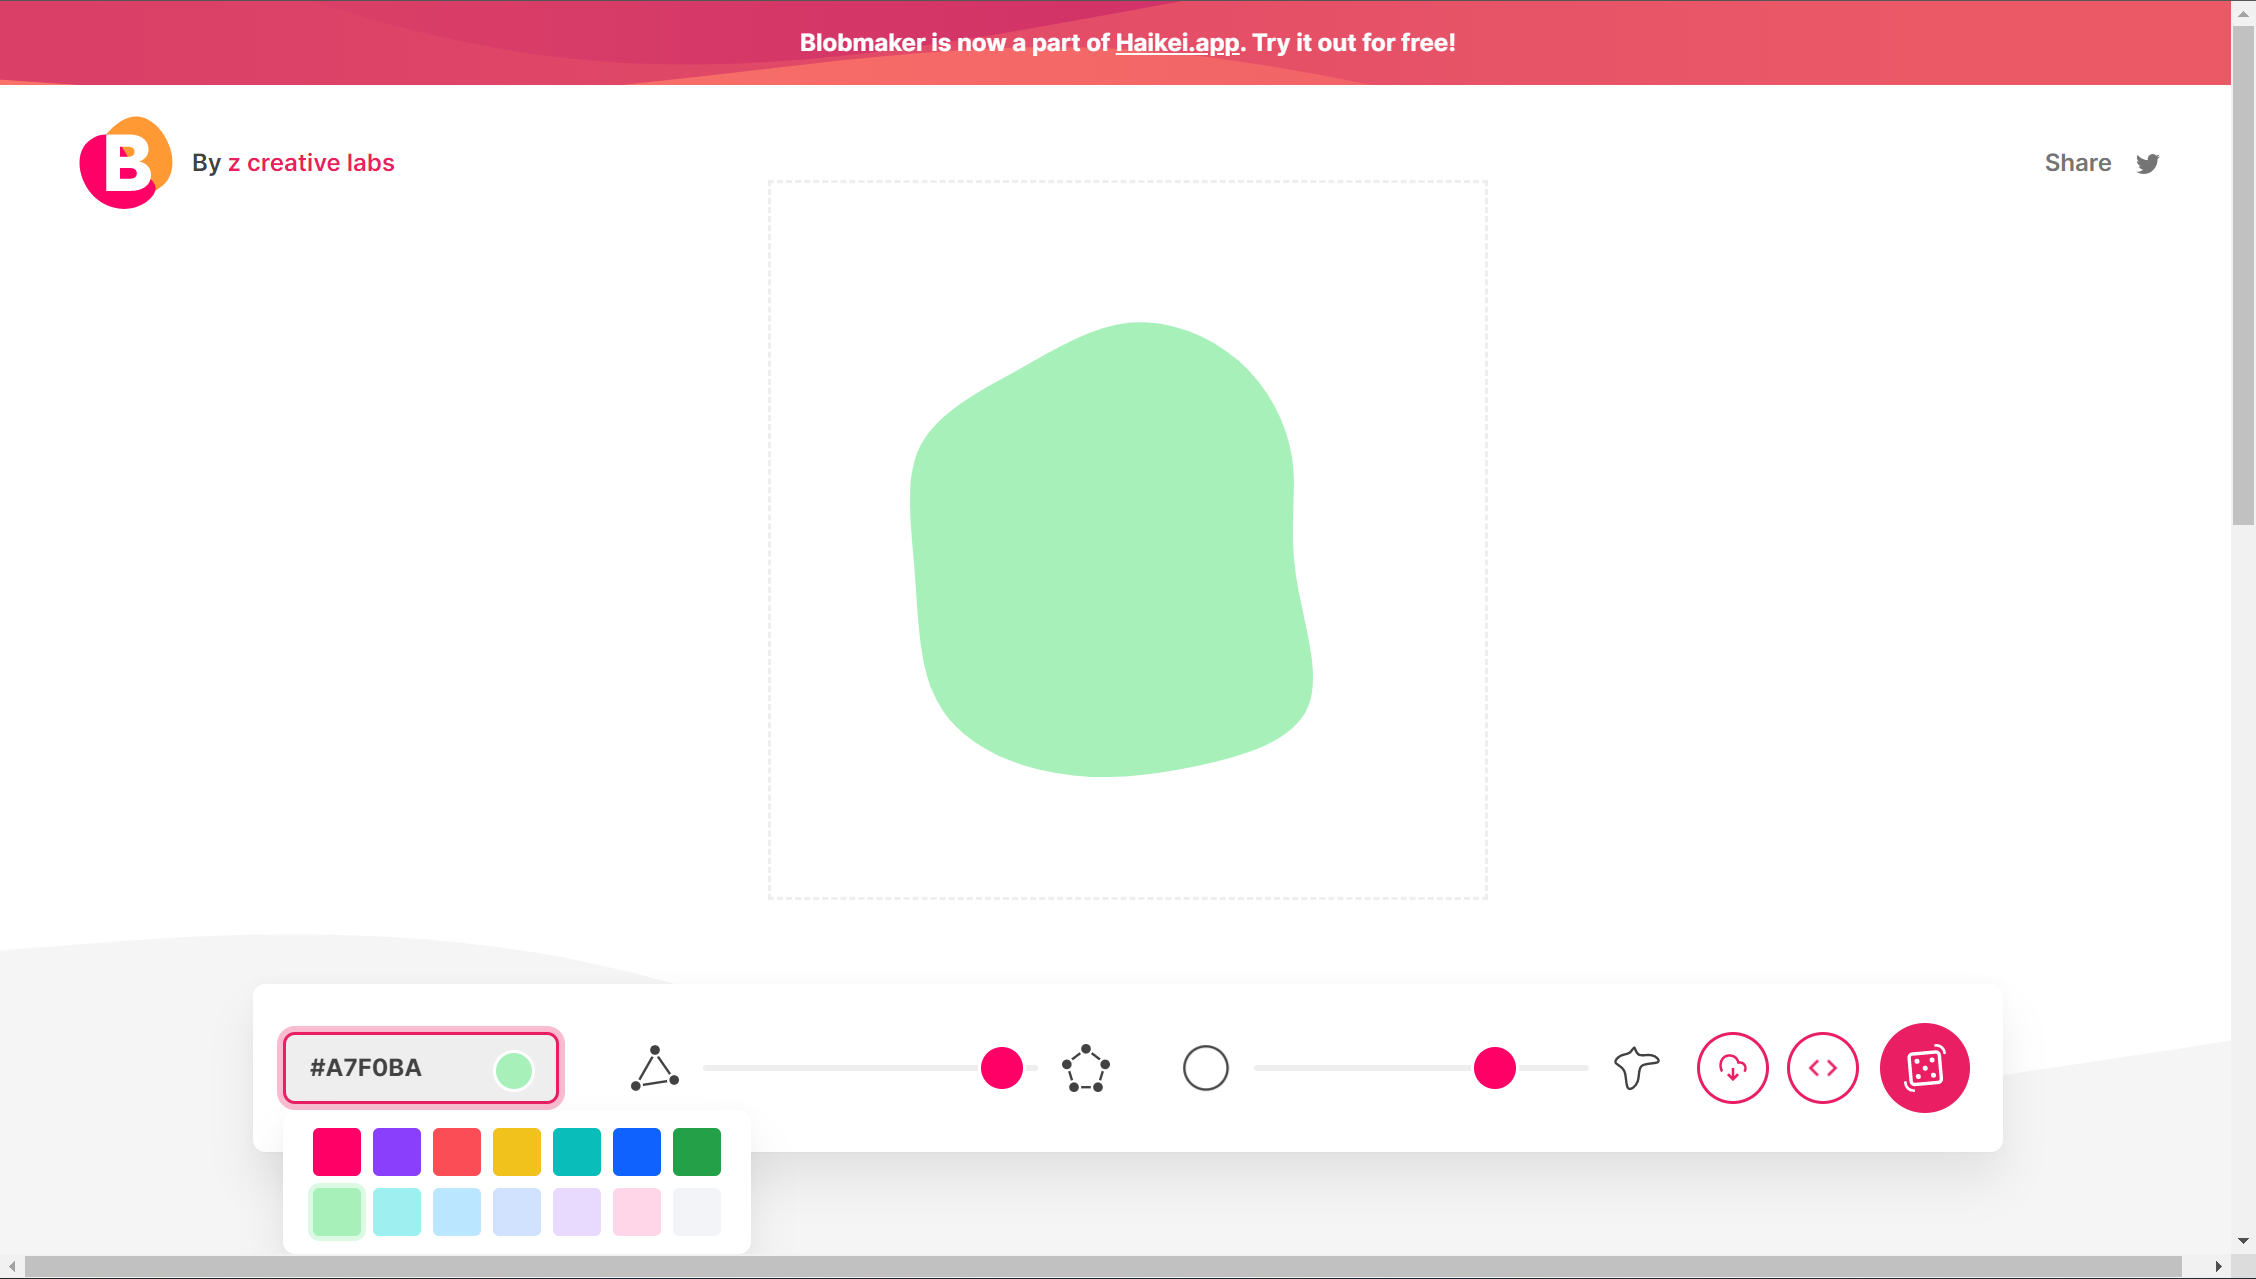Select the yellow color swatch
This screenshot has height=1279, width=2256.
point(517,1151)
